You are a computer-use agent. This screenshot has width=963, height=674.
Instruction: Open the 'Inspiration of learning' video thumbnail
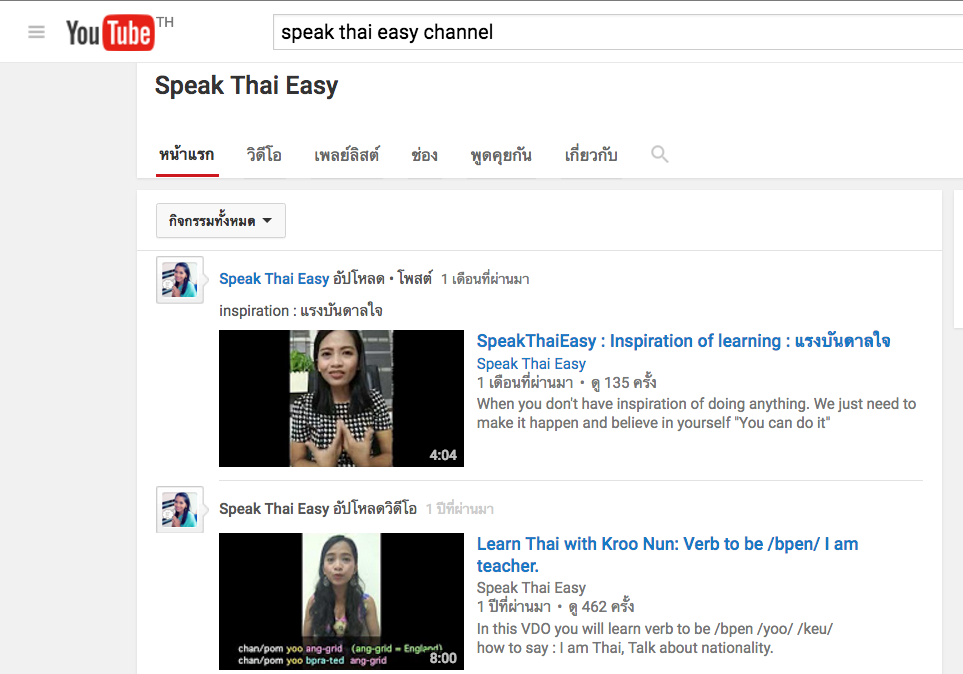(x=341, y=398)
